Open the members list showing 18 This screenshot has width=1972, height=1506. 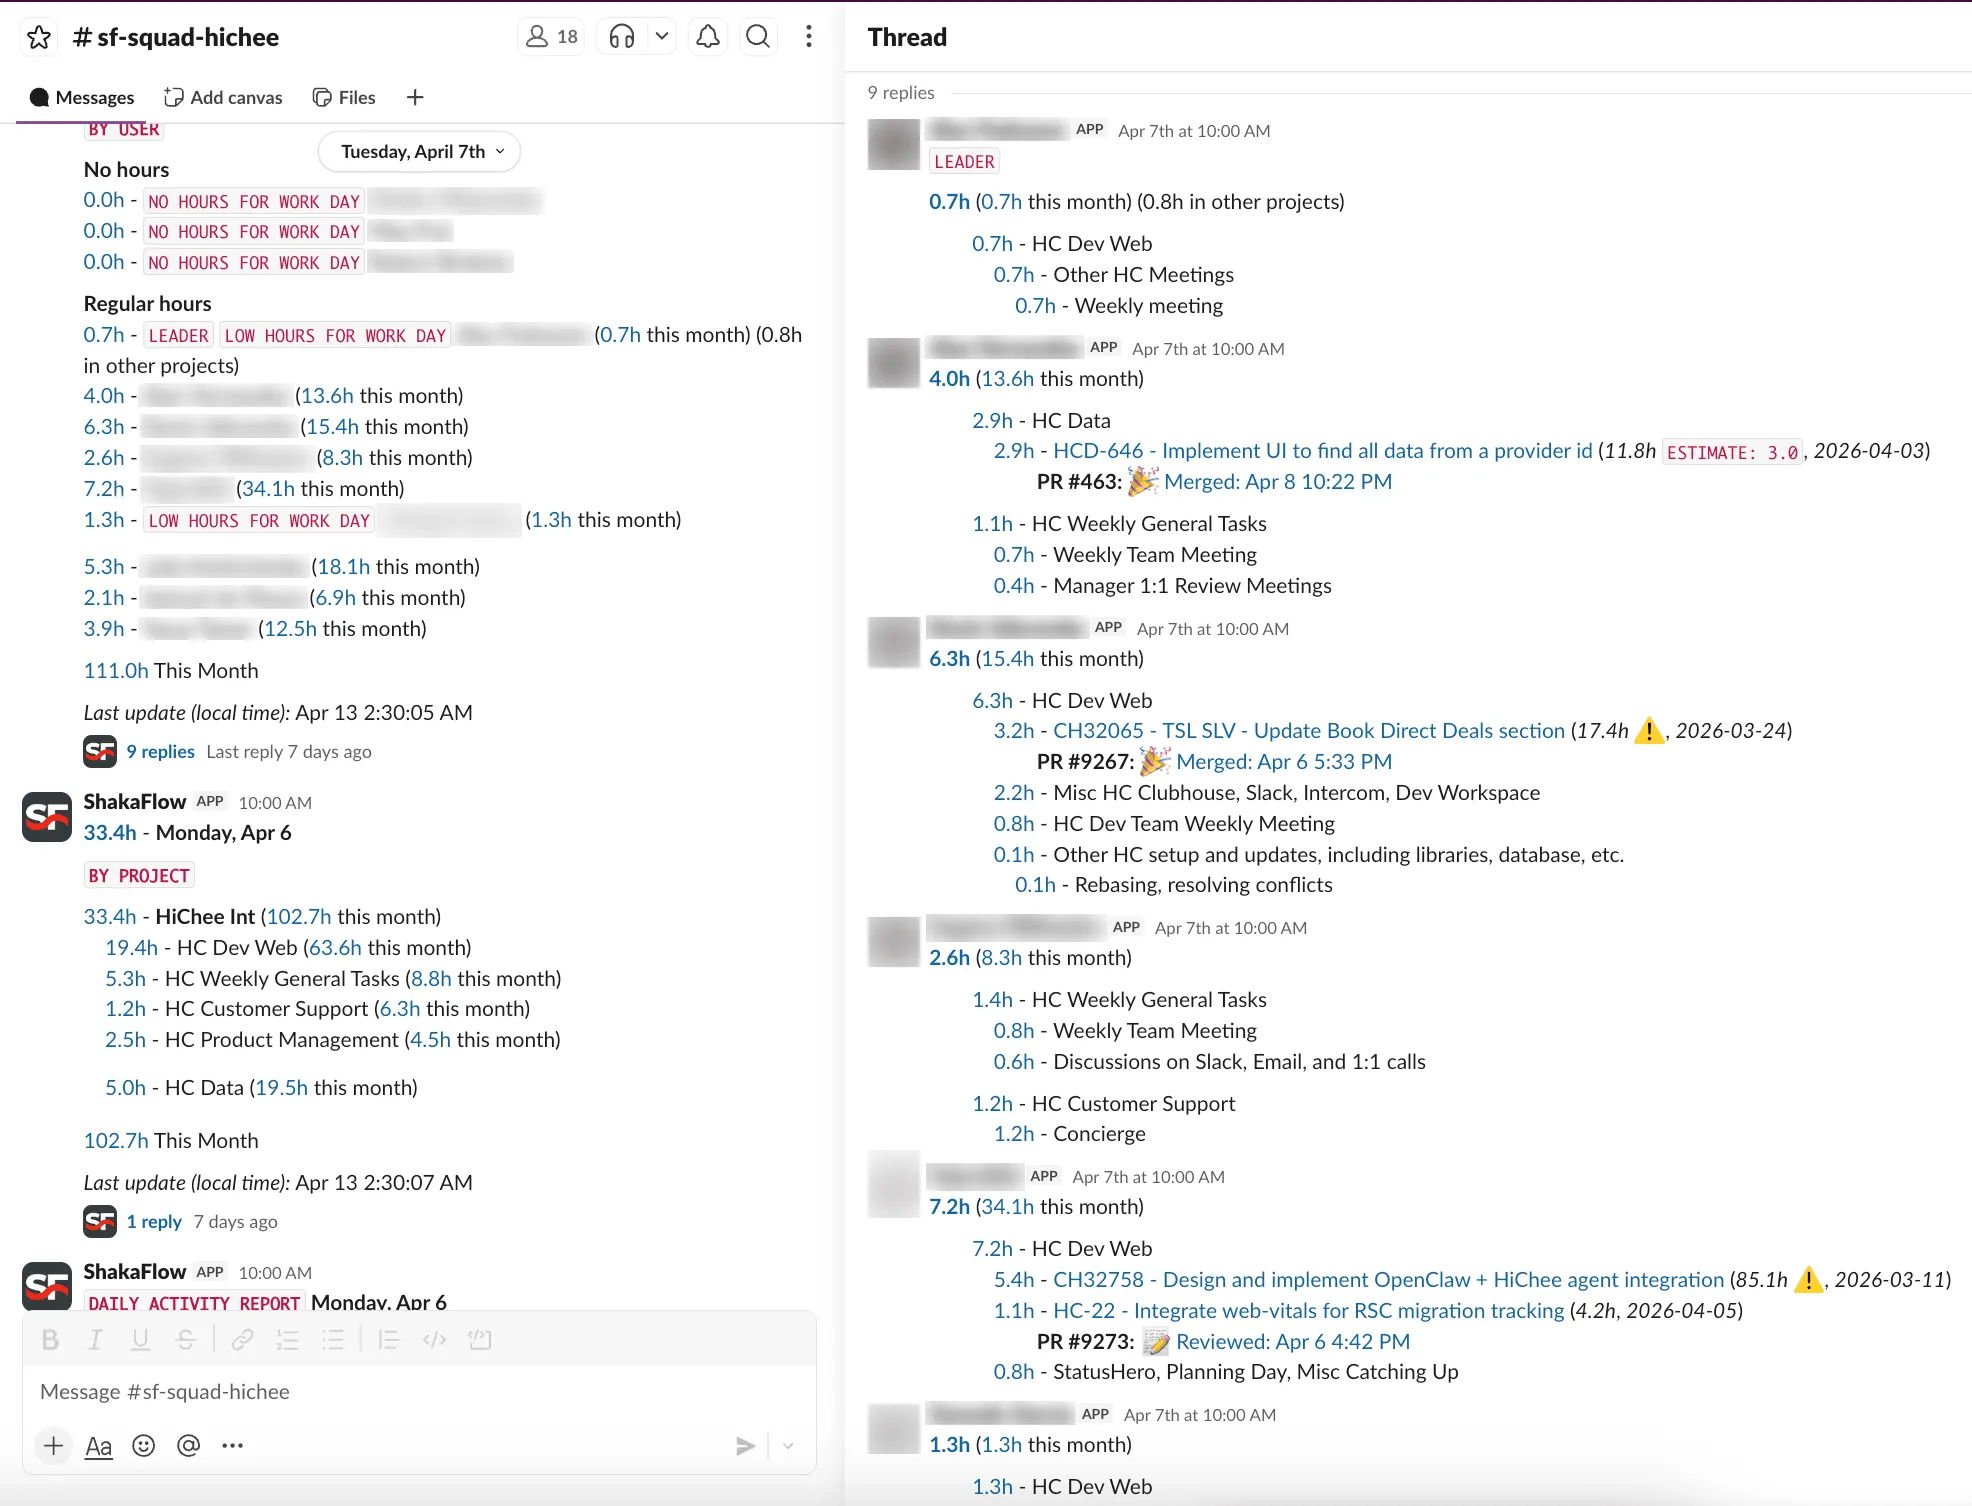pos(551,37)
